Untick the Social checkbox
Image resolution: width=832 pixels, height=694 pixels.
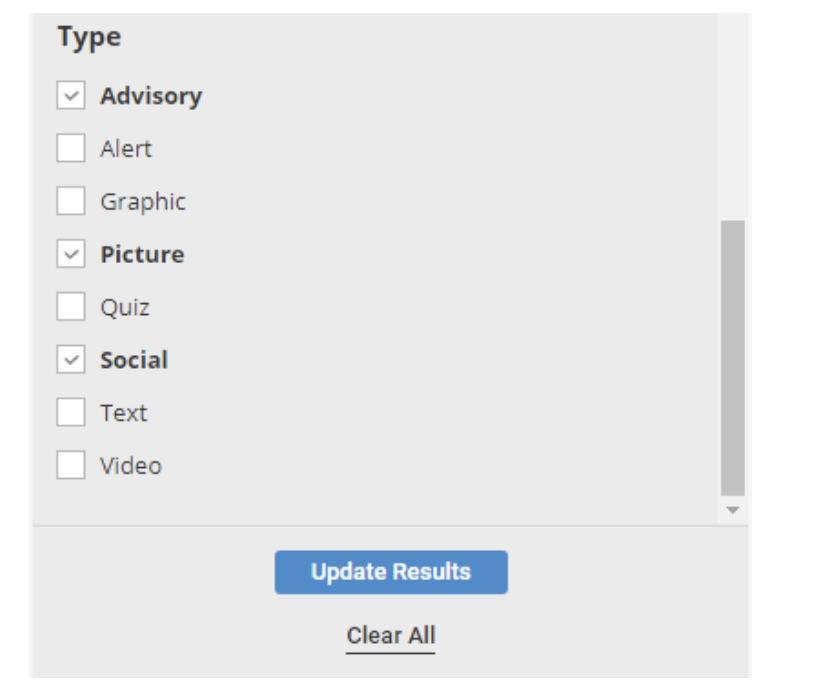click(71, 360)
